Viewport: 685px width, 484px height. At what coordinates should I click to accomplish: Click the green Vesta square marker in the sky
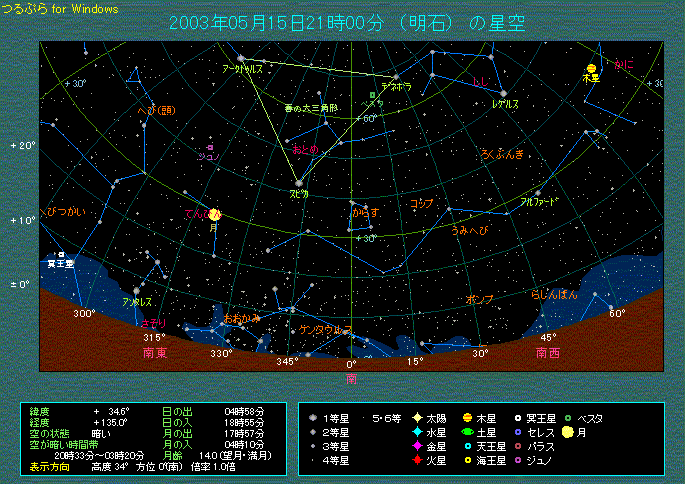372,94
